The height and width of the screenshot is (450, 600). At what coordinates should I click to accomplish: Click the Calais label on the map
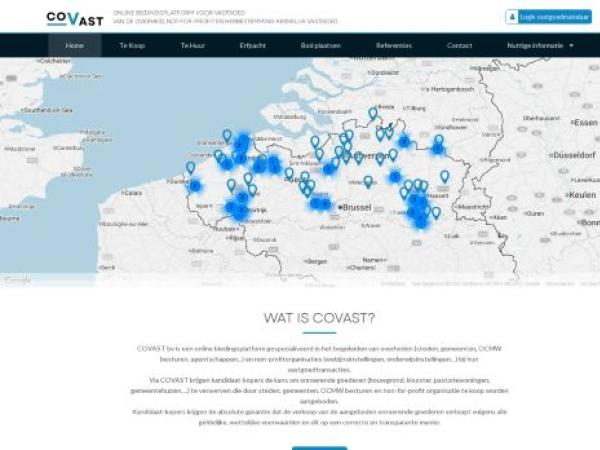[133, 193]
